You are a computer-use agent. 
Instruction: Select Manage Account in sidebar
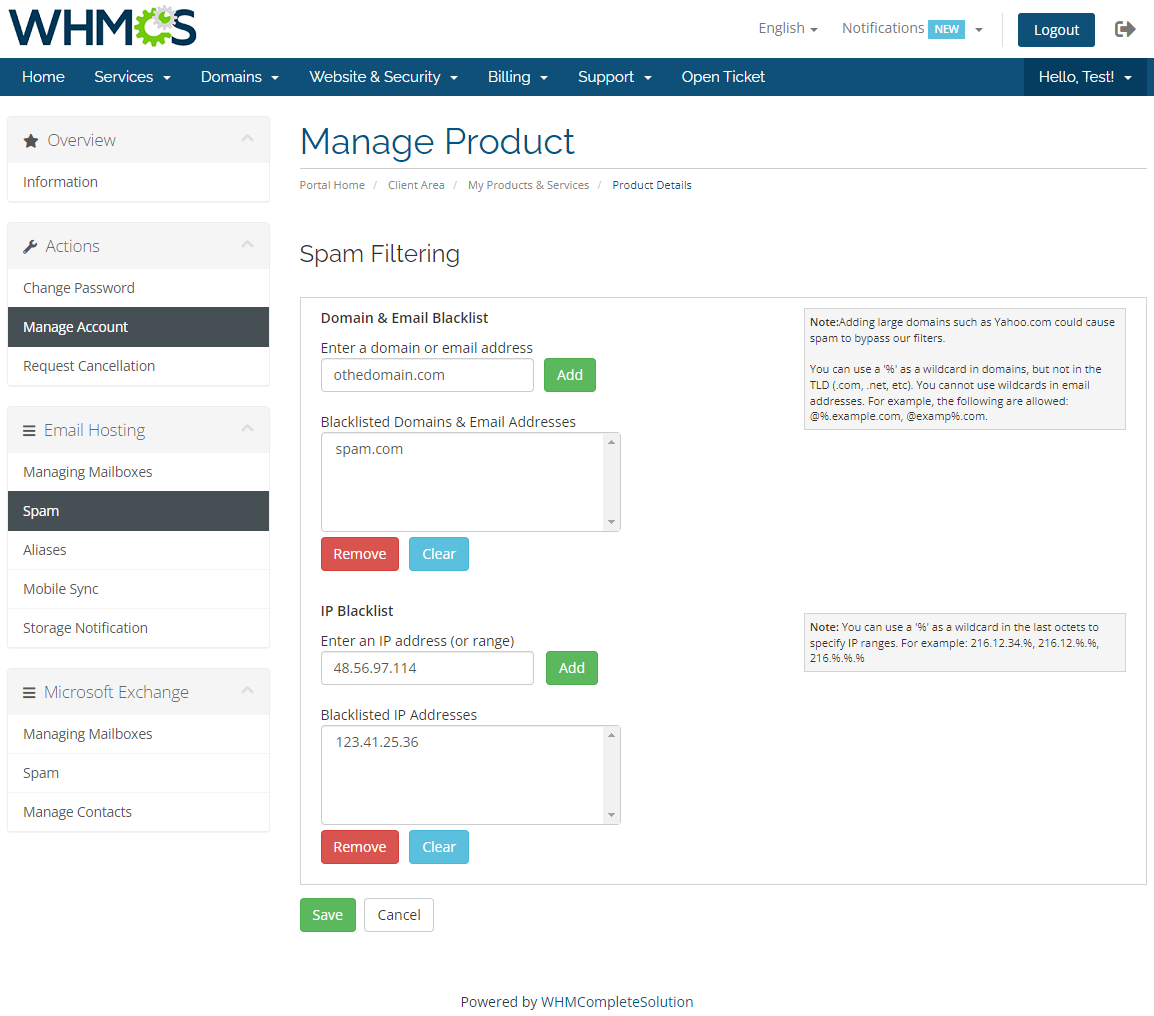(x=138, y=327)
